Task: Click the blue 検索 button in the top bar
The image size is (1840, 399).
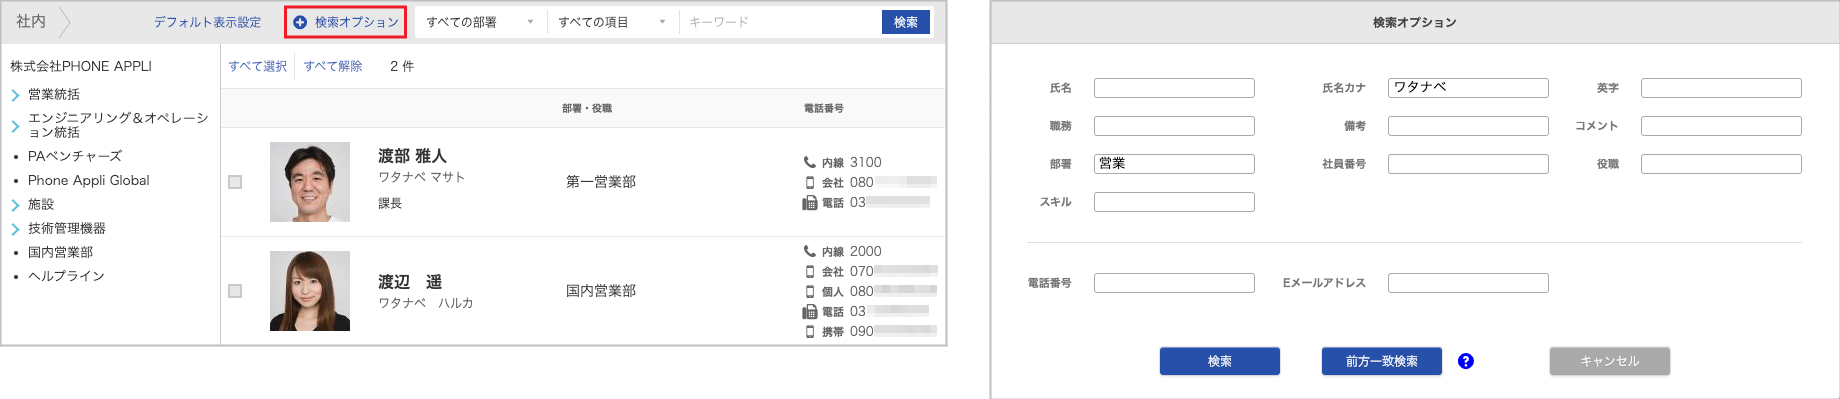Action: tap(906, 22)
